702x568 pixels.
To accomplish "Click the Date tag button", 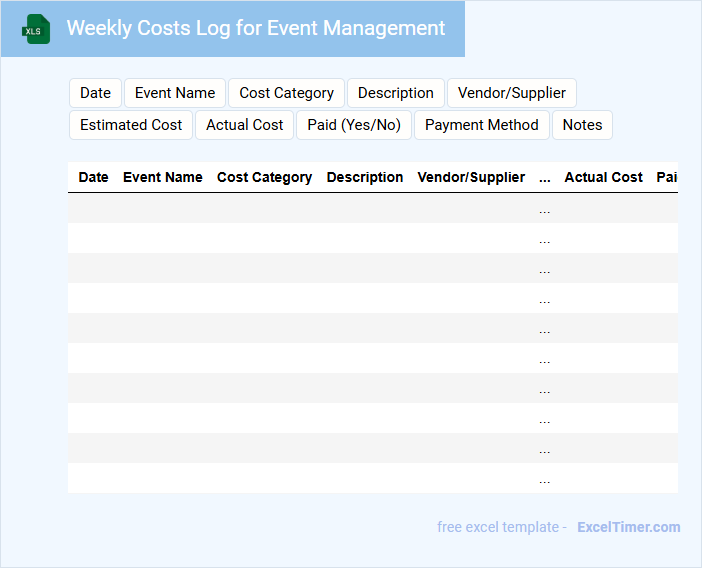I will pyautogui.click(x=95, y=93).
